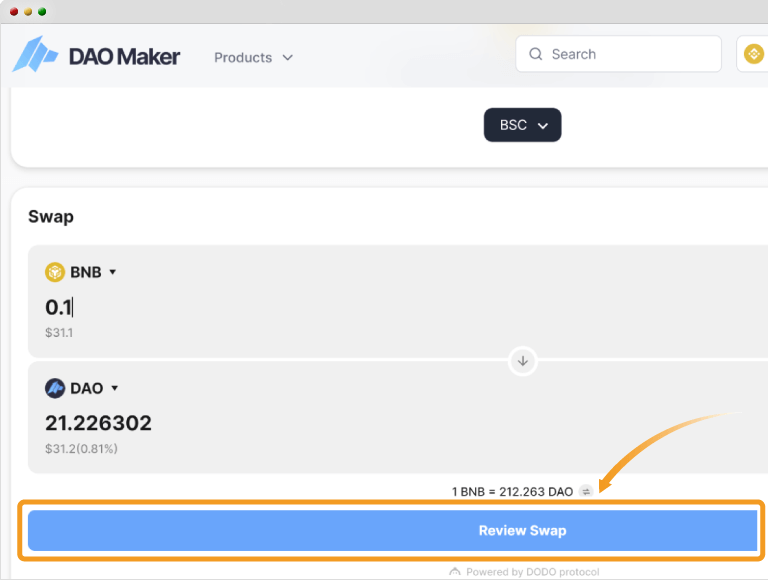Click the green maximize window button
Viewport: 768px width, 580px height.
(42, 11)
